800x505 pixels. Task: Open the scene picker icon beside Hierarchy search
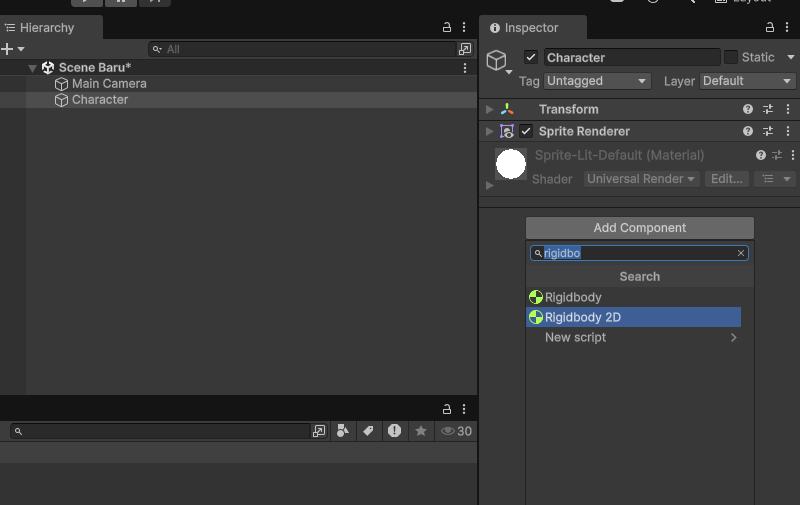465,49
